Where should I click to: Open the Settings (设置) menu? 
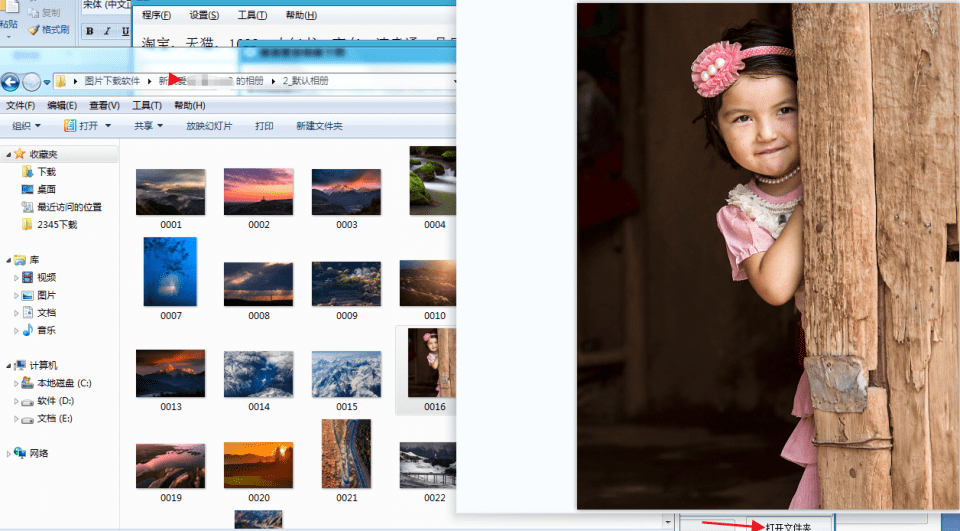pyautogui.click(x=204, y=15)
